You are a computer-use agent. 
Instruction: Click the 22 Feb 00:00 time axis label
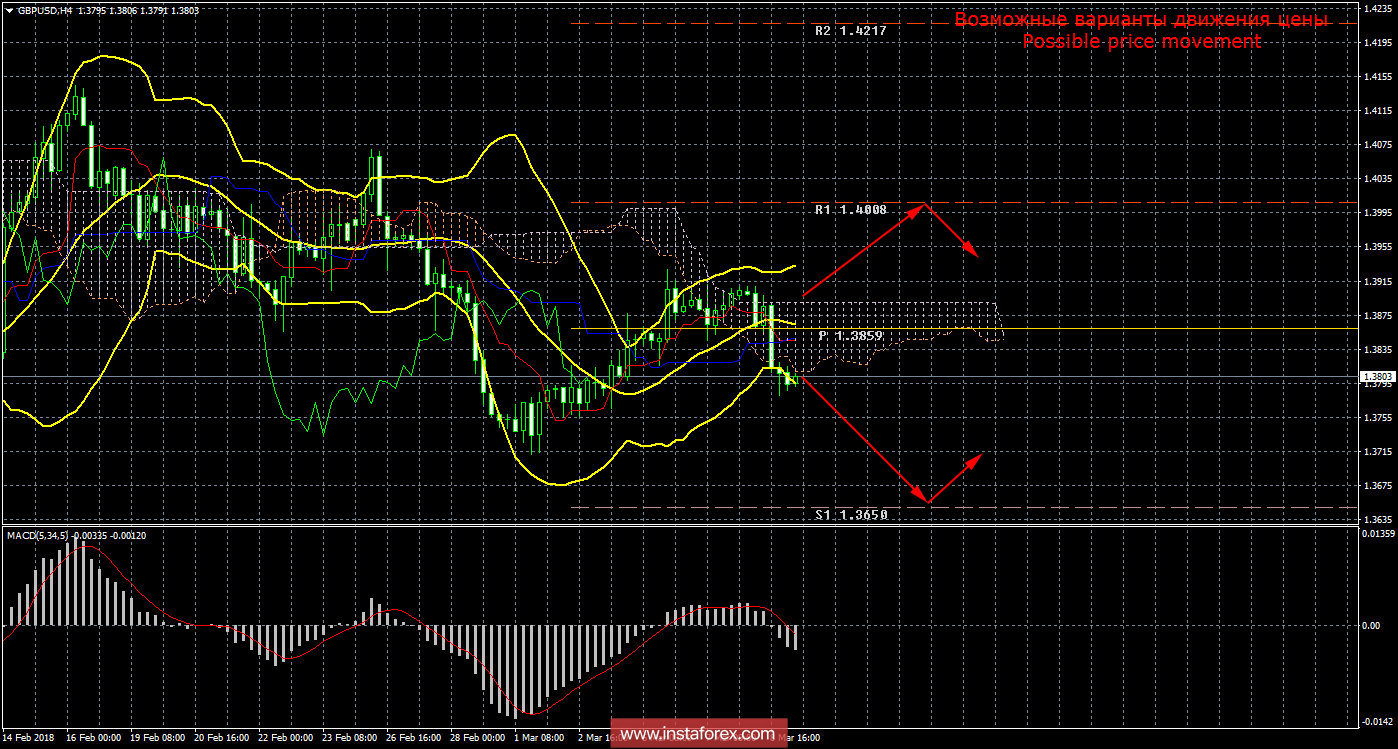287,738
